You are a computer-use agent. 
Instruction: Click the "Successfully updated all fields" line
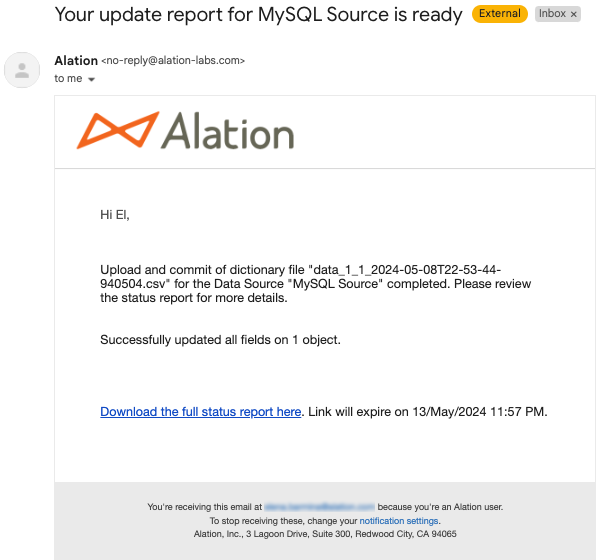click(x=220, y=340)
